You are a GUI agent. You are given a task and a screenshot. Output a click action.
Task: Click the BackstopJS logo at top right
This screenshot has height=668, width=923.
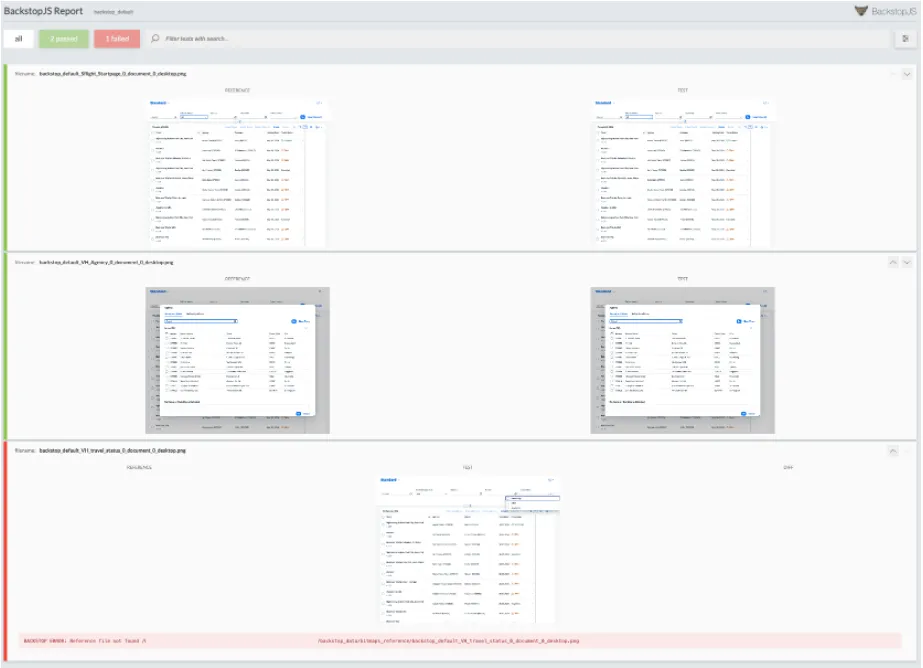(885, 11)
